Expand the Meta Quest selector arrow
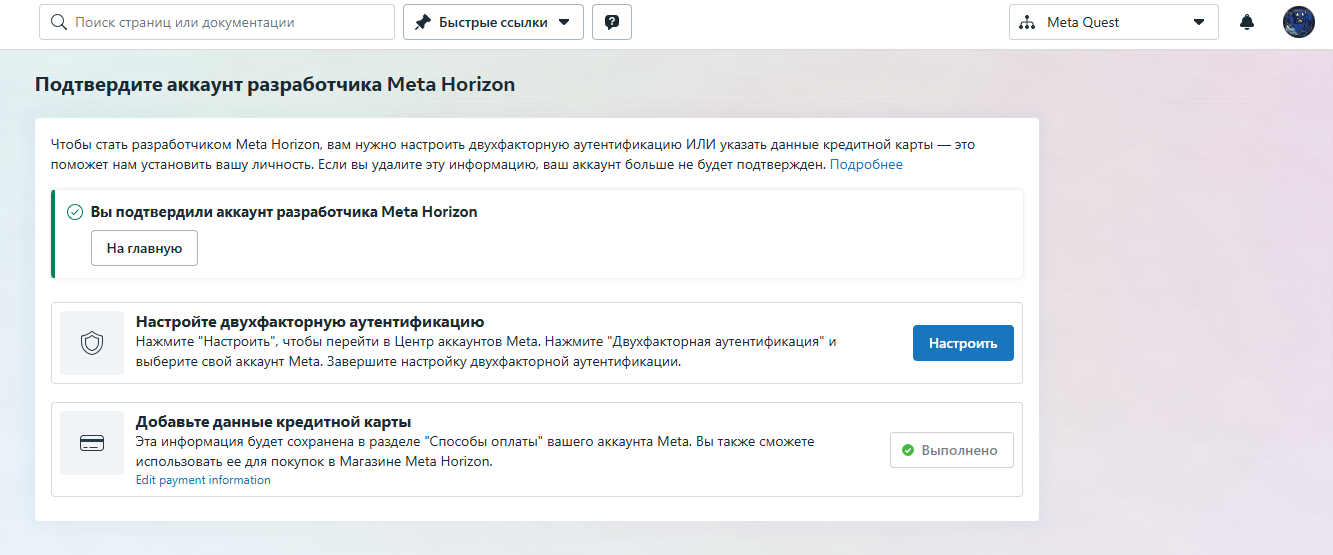The image size is (1333, 555). pyautogui.click(x=1199, y=22)
